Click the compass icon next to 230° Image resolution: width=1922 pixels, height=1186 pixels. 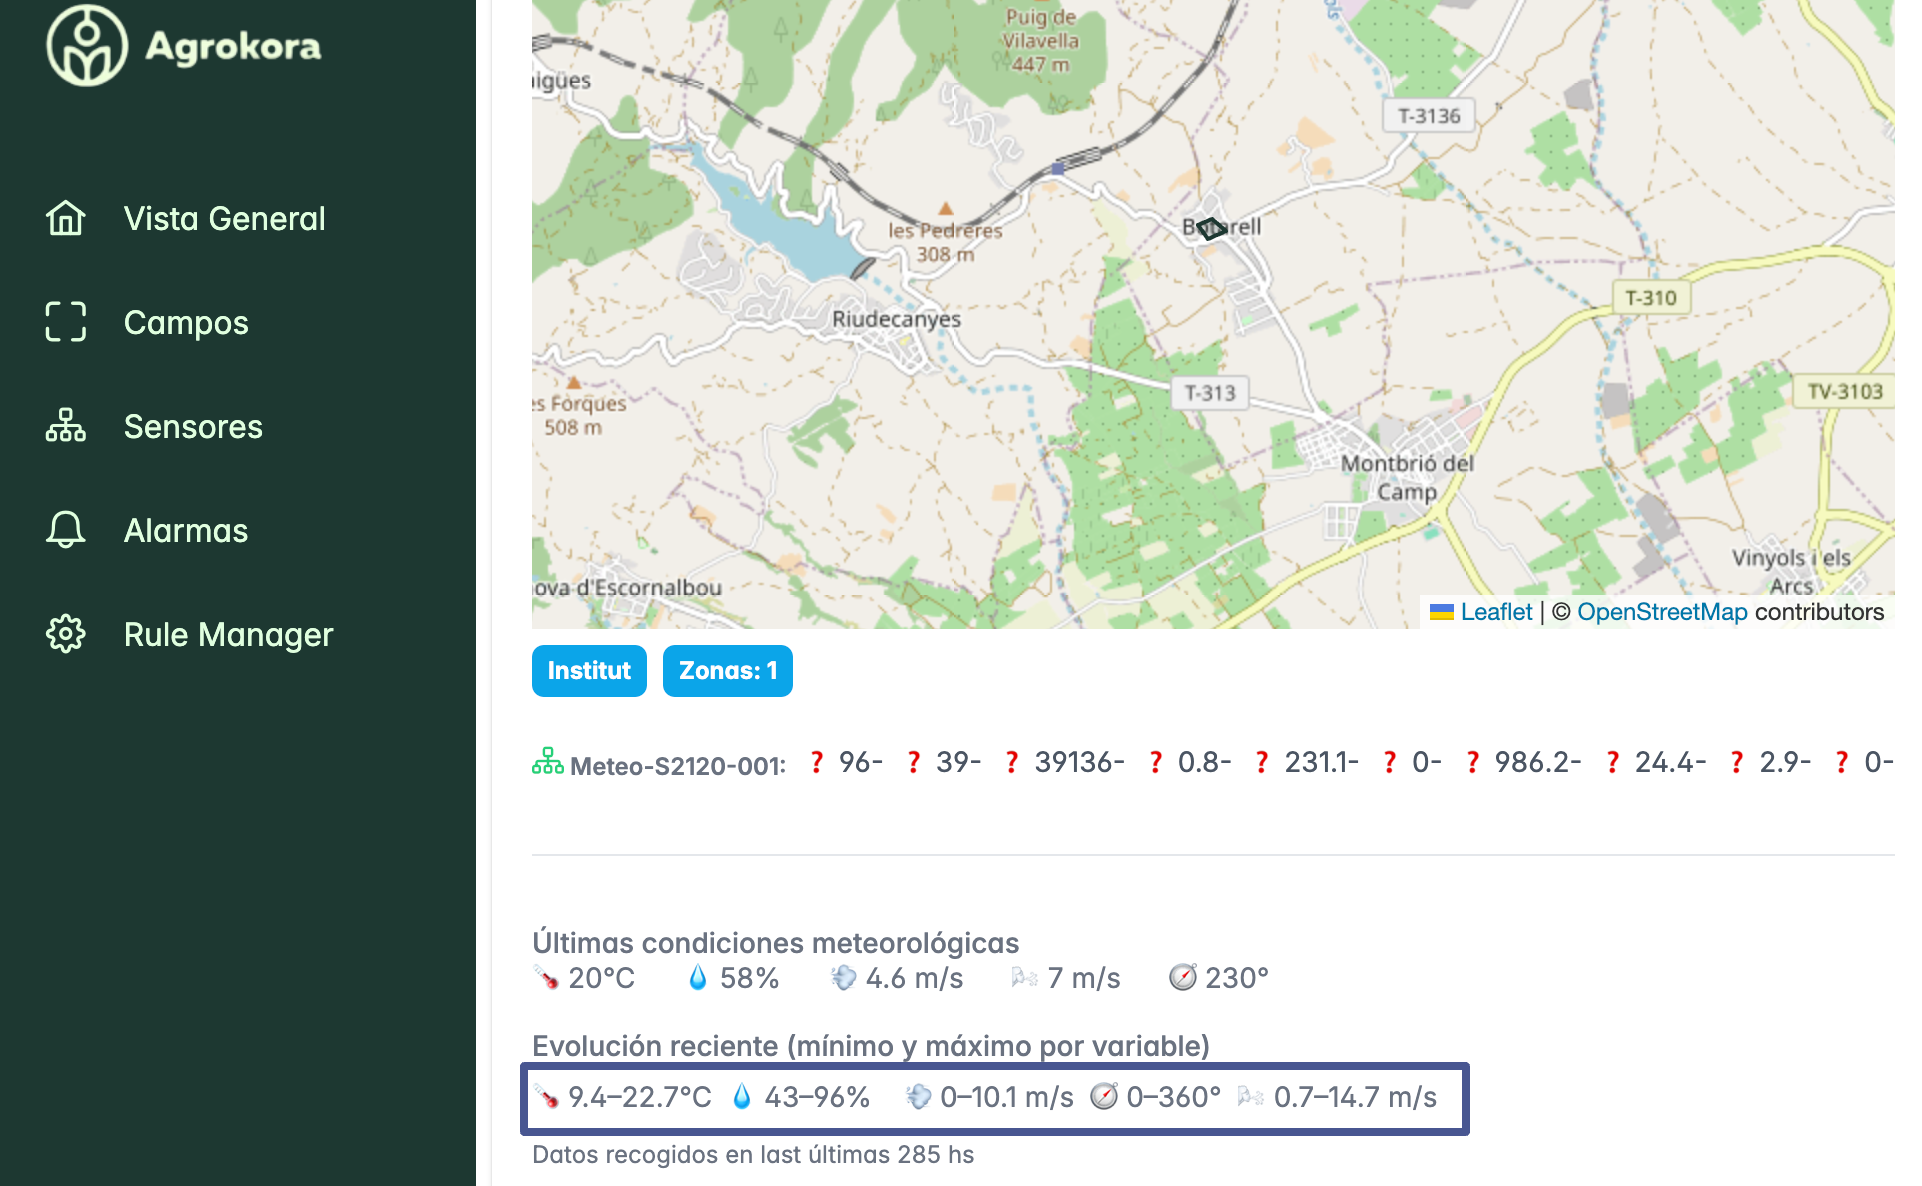(1182, 977)
